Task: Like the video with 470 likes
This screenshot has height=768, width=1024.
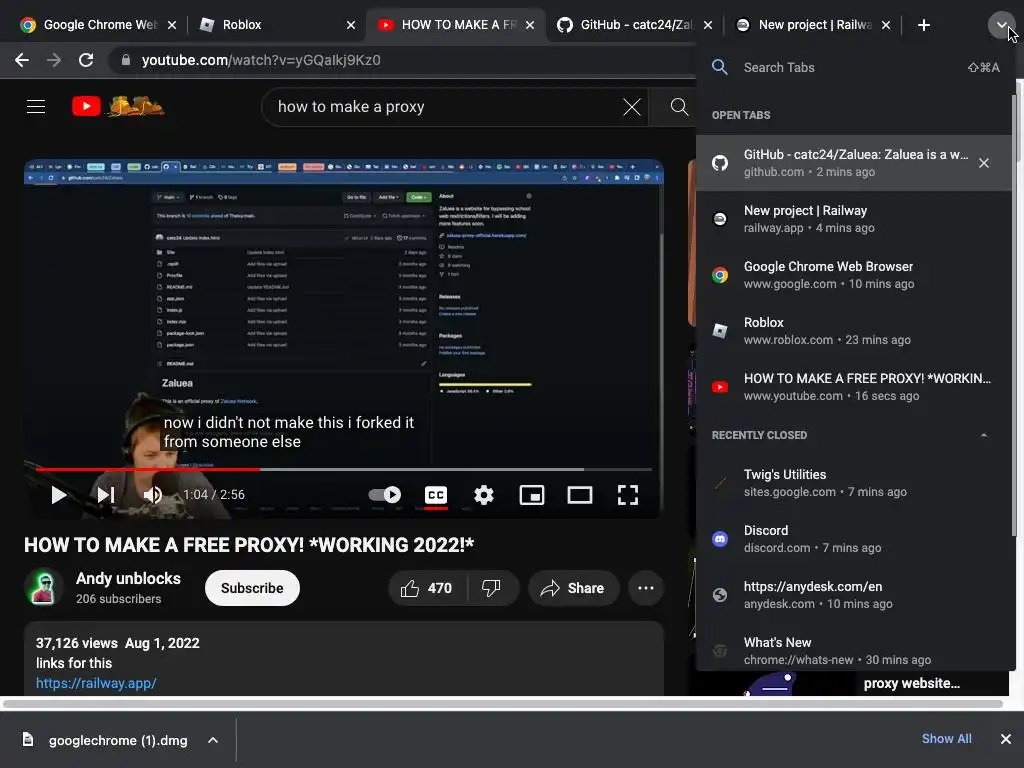Action: (x=426, y=588)
